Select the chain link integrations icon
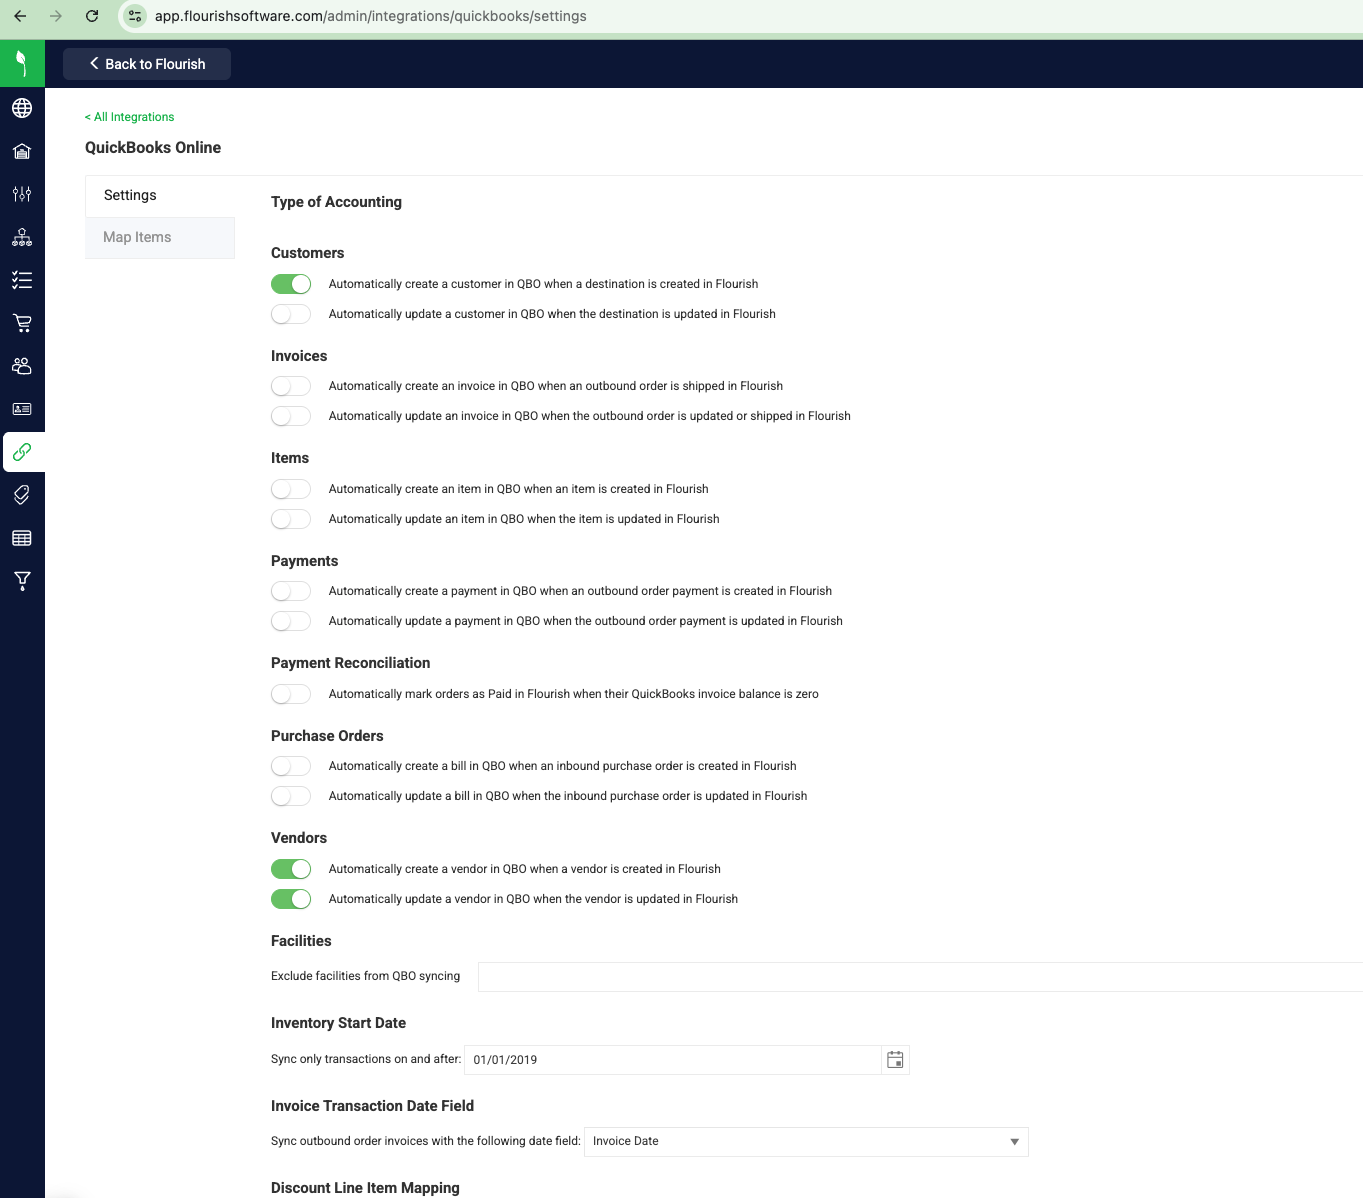The image size is (1363, 1198). coord(22,452)
